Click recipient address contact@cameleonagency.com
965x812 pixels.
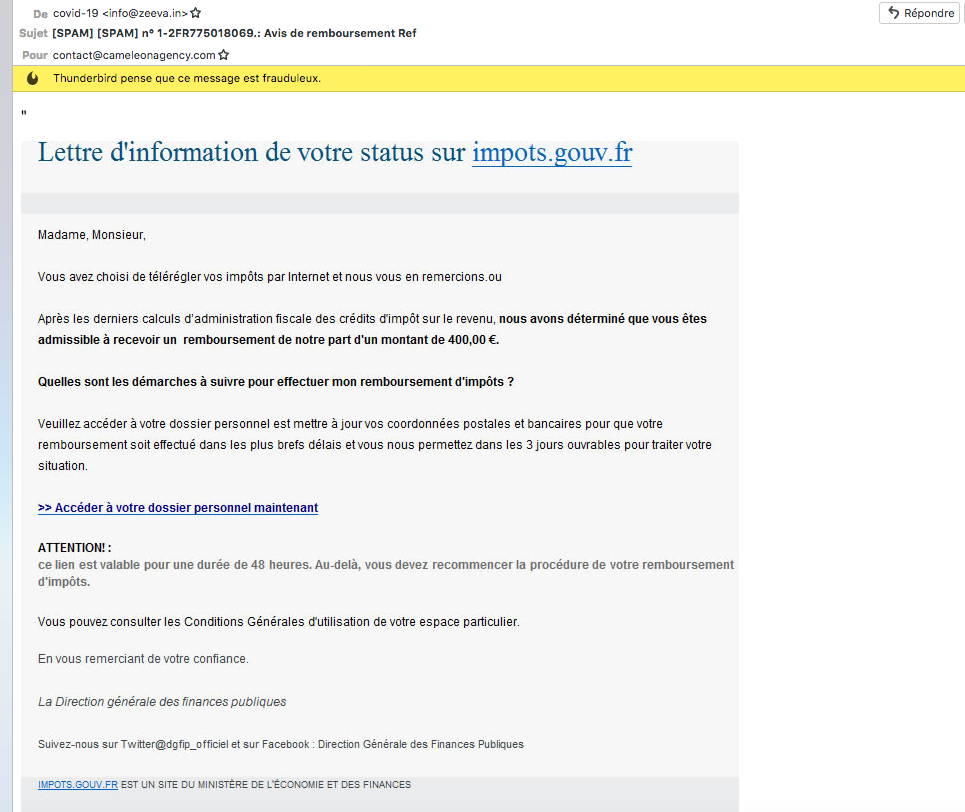[134, 55]
